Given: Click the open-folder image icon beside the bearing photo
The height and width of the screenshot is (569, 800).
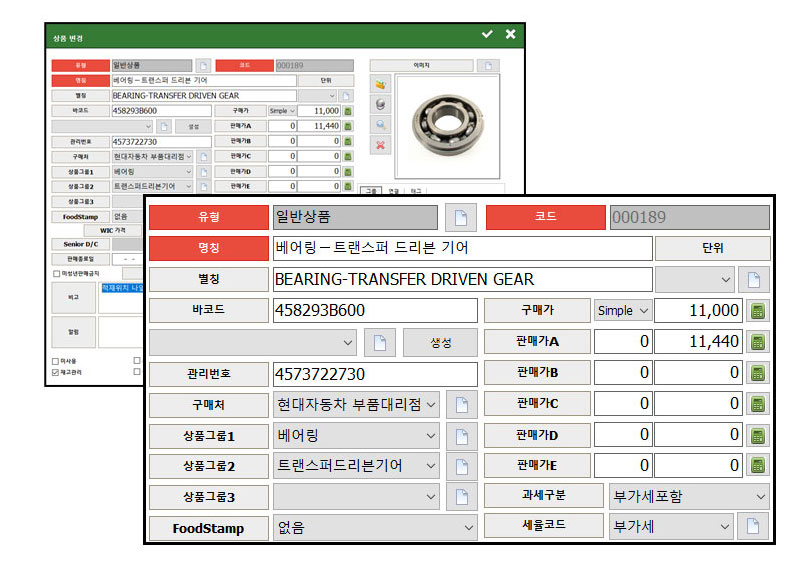Looking at the screenshot, I should 380,84.
